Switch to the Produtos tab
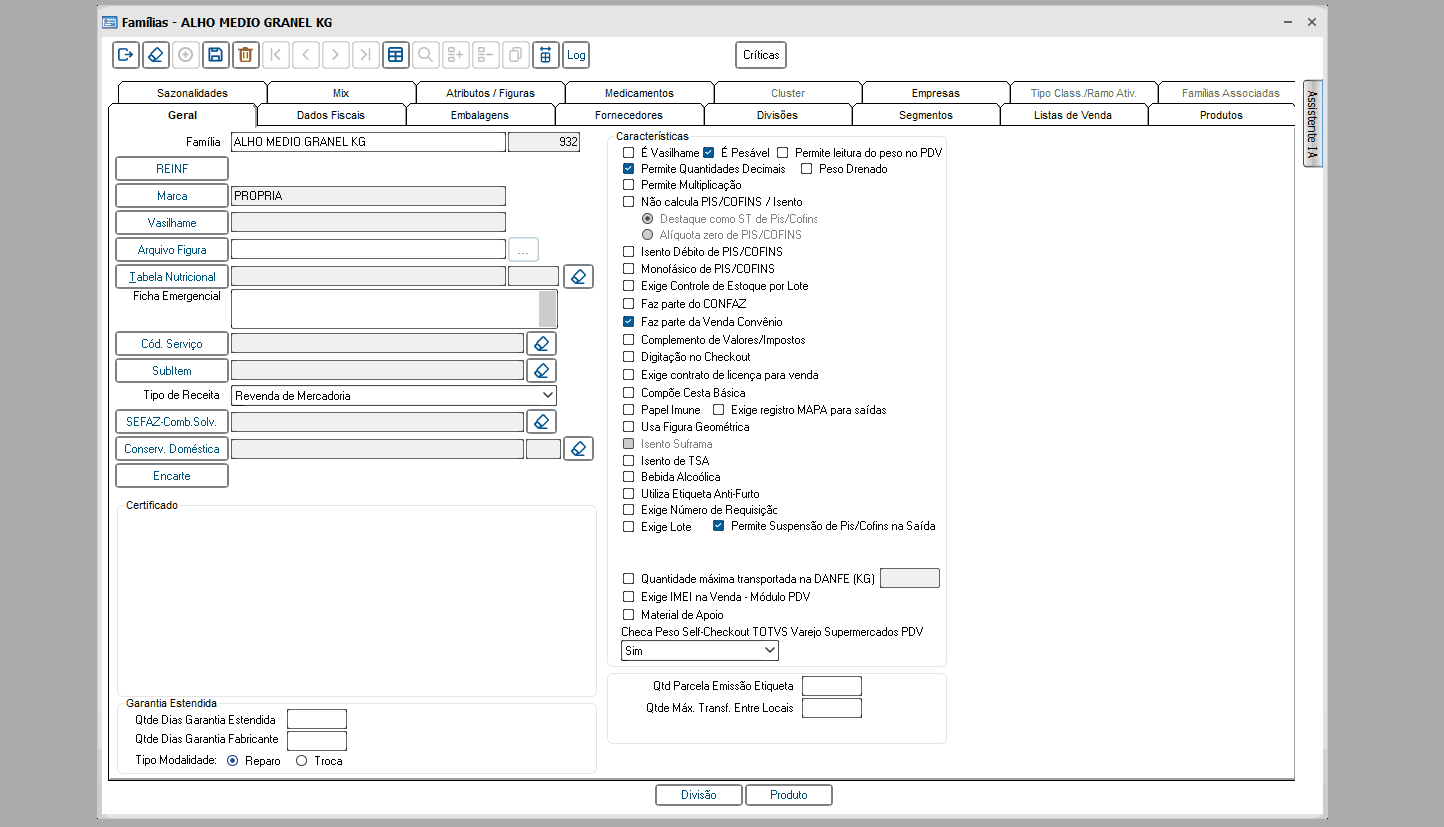Screen dimensions: 1444x827 click(x=1221, y=115)
